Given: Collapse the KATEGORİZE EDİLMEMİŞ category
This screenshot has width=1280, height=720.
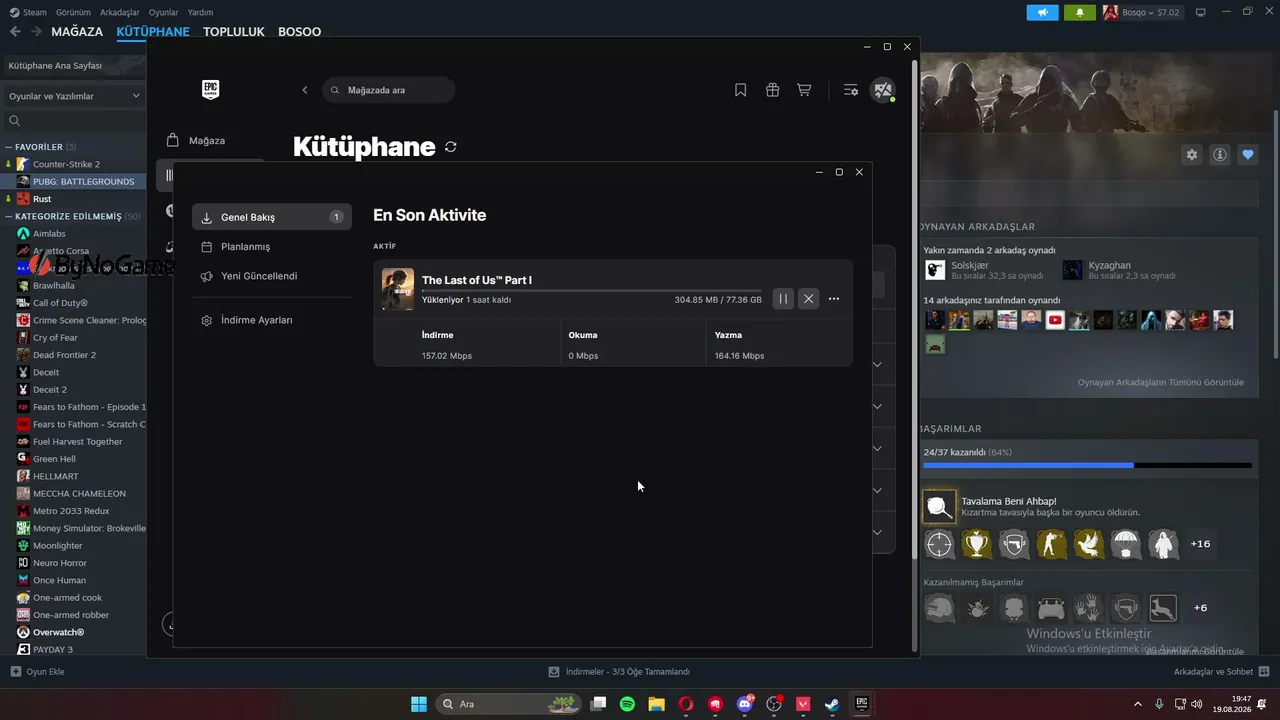Looking at the screenshot, I should tap(9, 216).
